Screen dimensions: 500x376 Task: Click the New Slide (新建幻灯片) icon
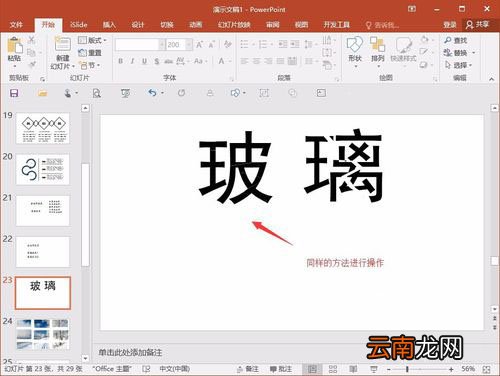[62, 44]
